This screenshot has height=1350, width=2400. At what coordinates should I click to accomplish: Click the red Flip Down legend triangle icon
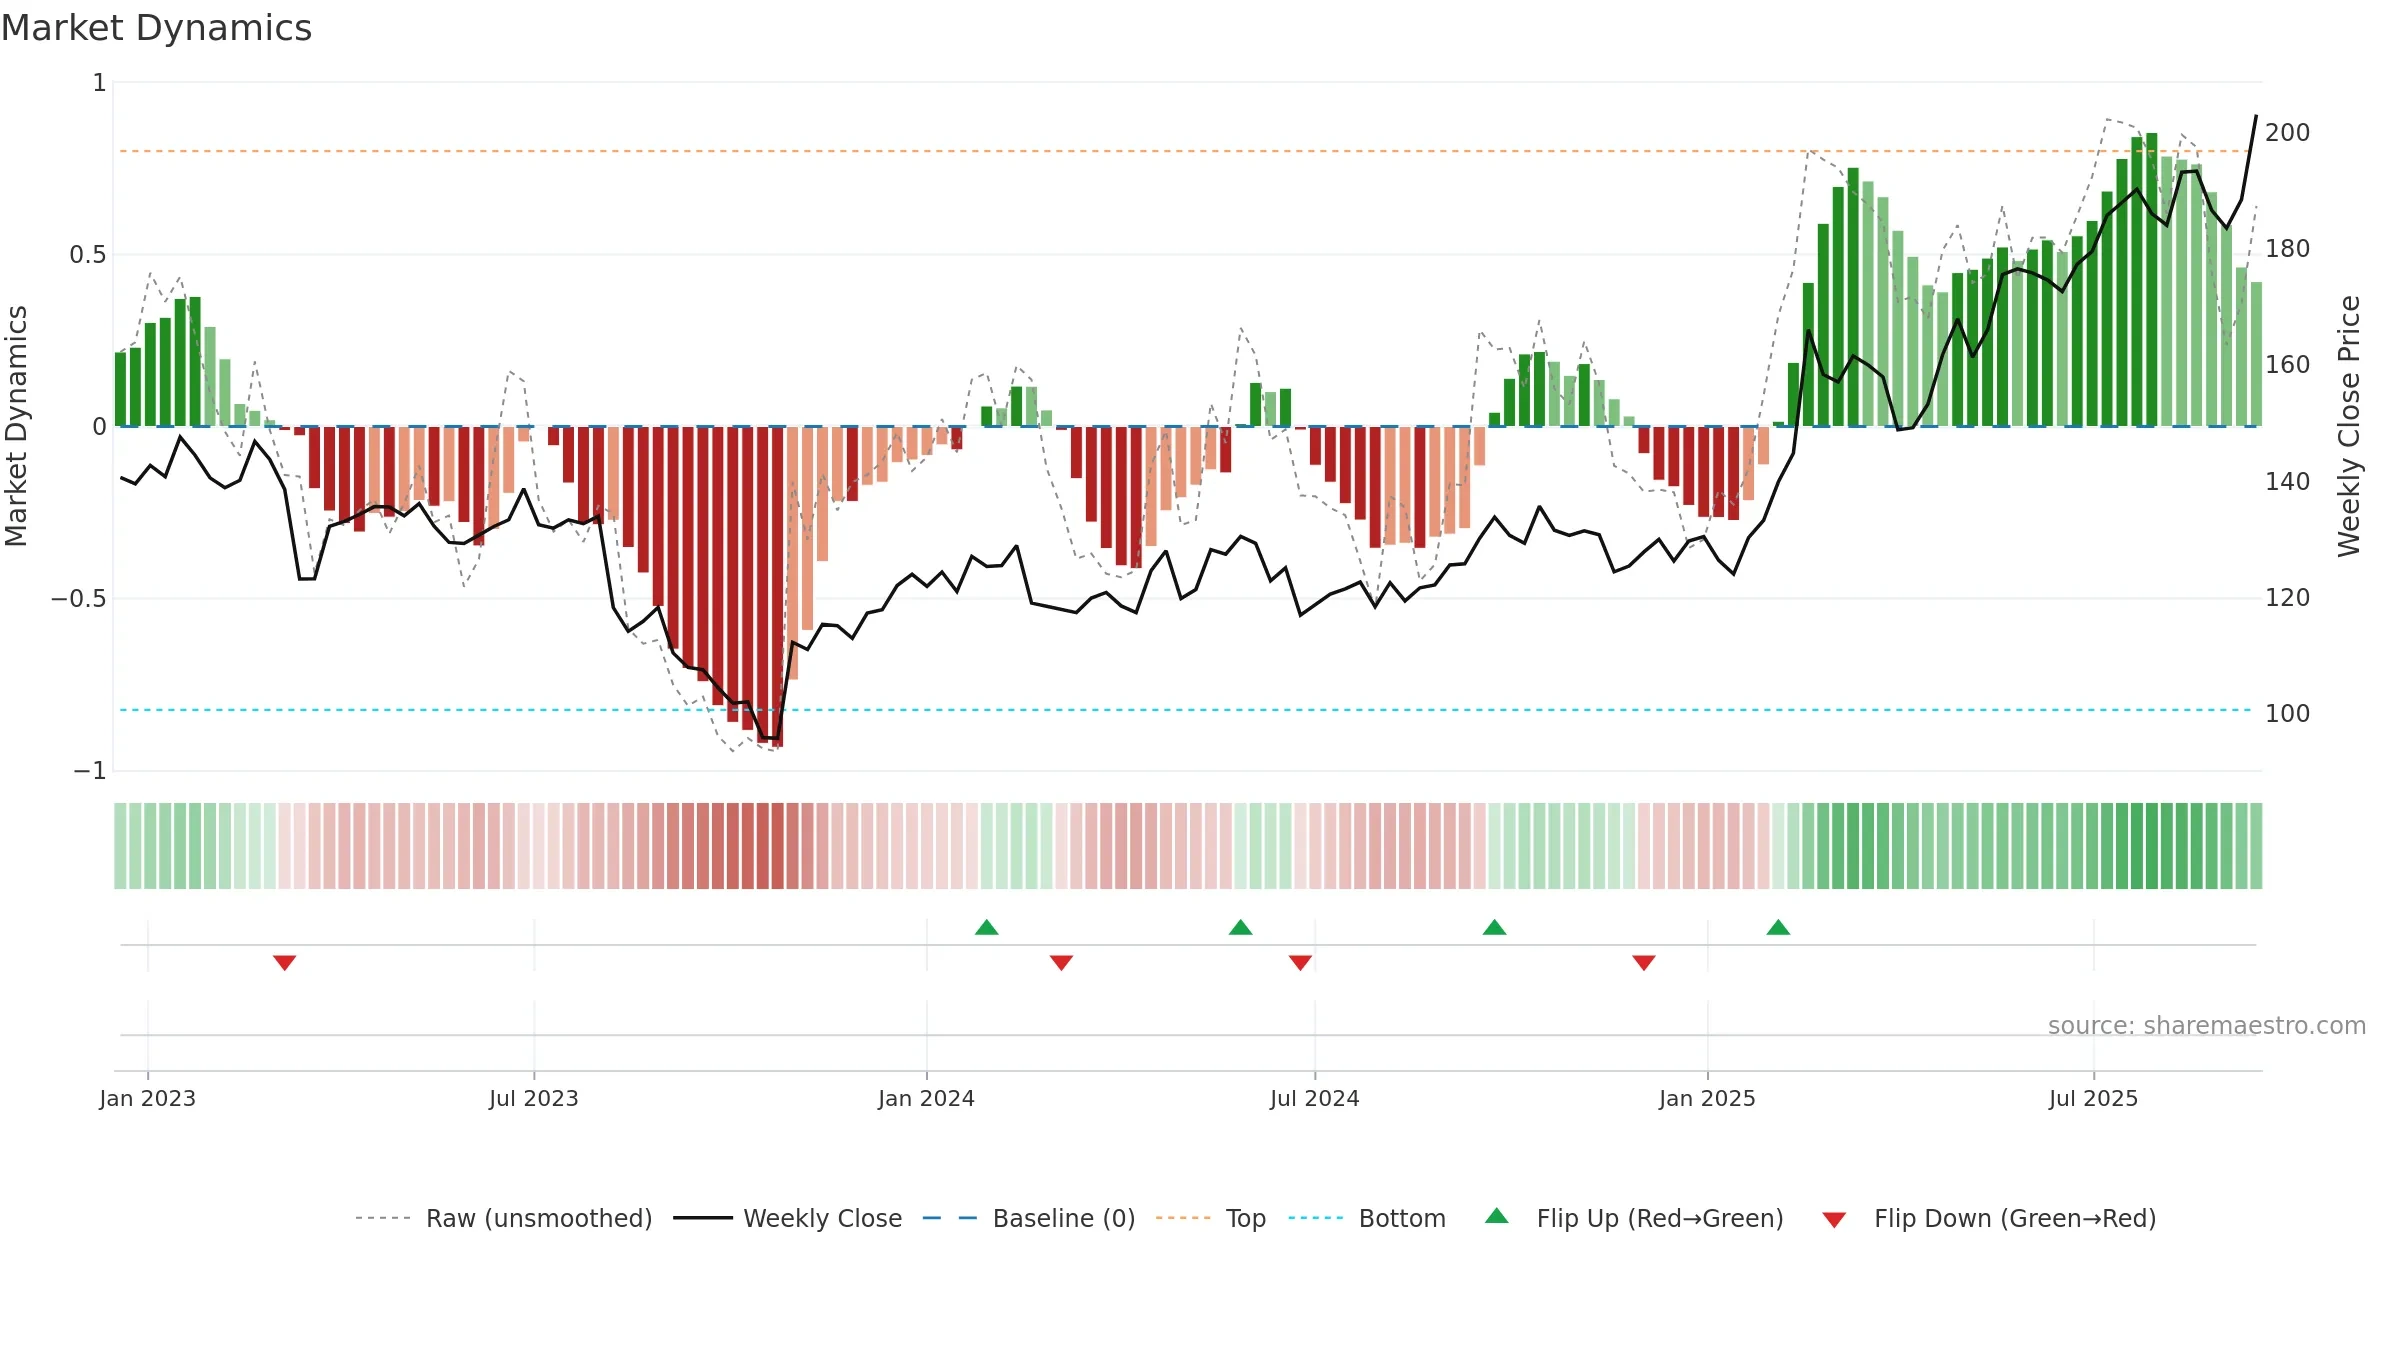point(1834,1220)
